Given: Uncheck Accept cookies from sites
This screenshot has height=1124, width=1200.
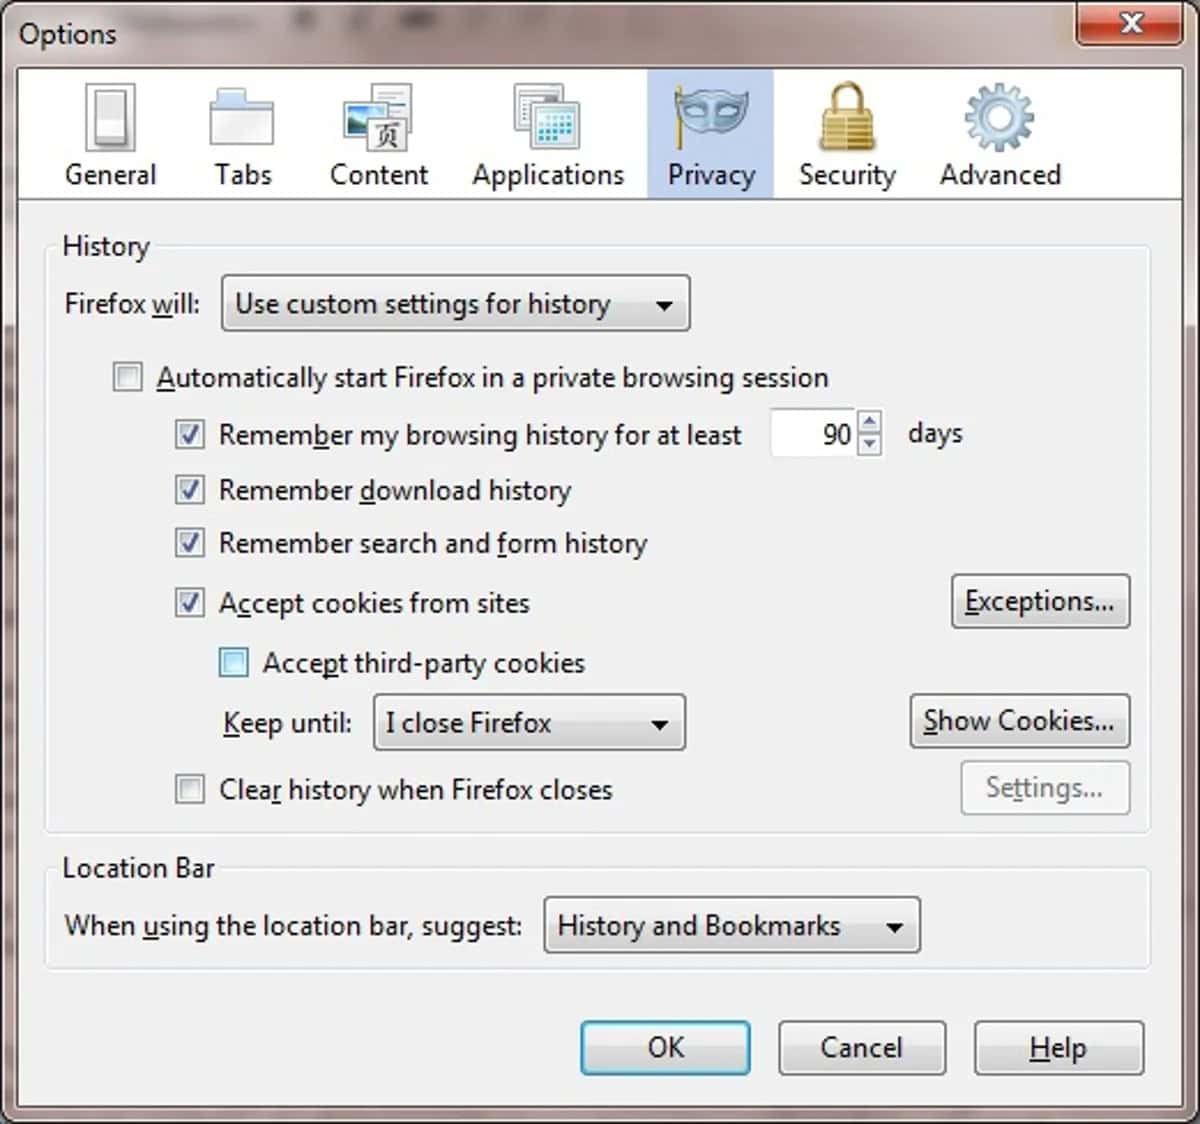Looking at the screenshot, I should (x=189, y=603).
